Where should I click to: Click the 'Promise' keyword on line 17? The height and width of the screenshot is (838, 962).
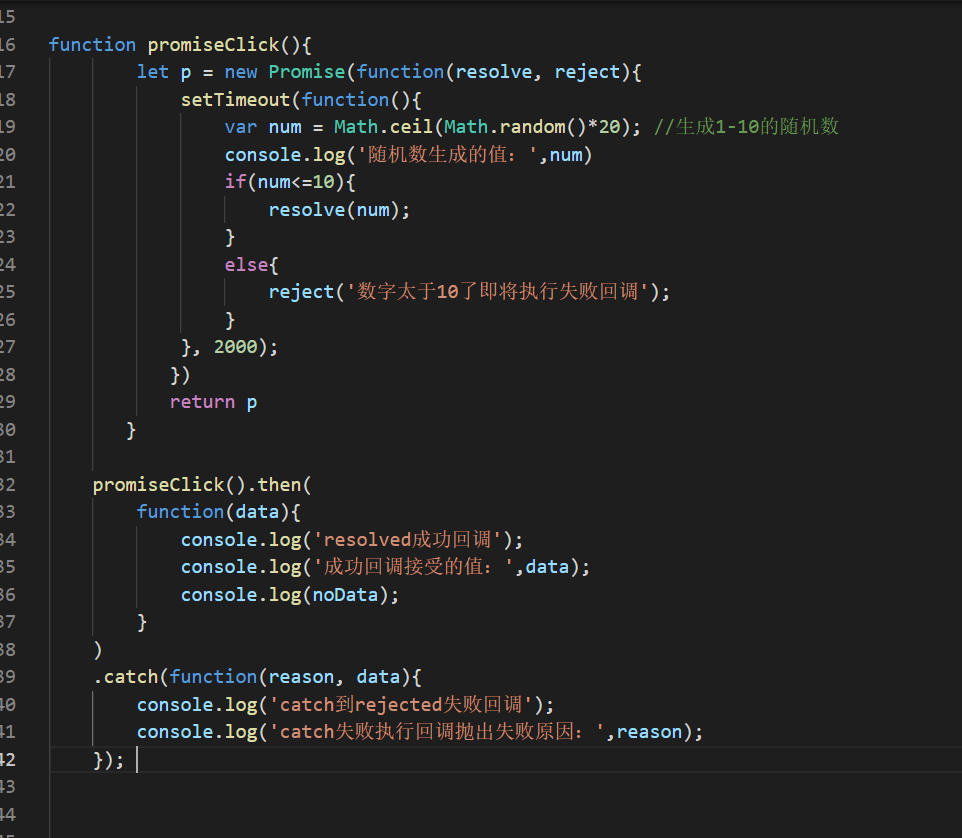(307, 72)
